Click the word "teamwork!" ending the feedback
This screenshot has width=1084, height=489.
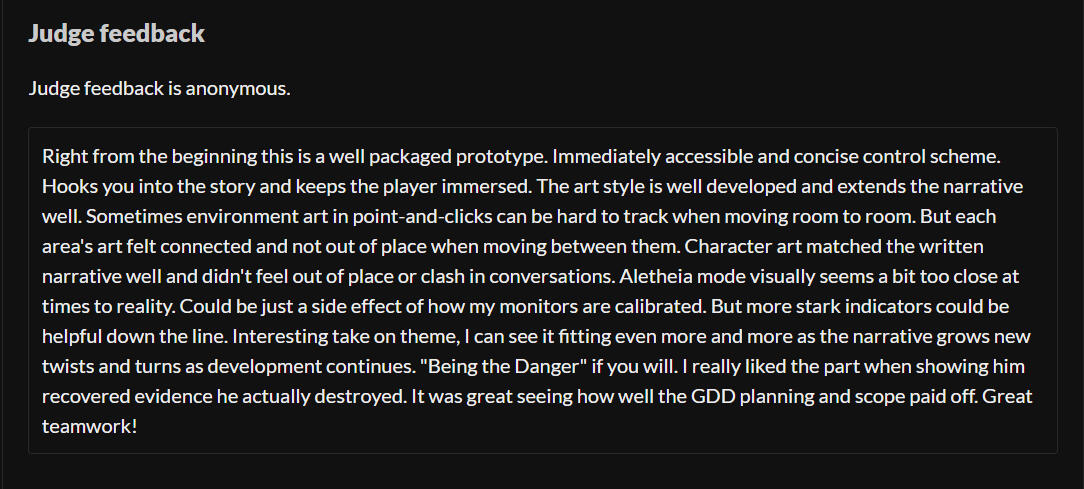point(89,425)
